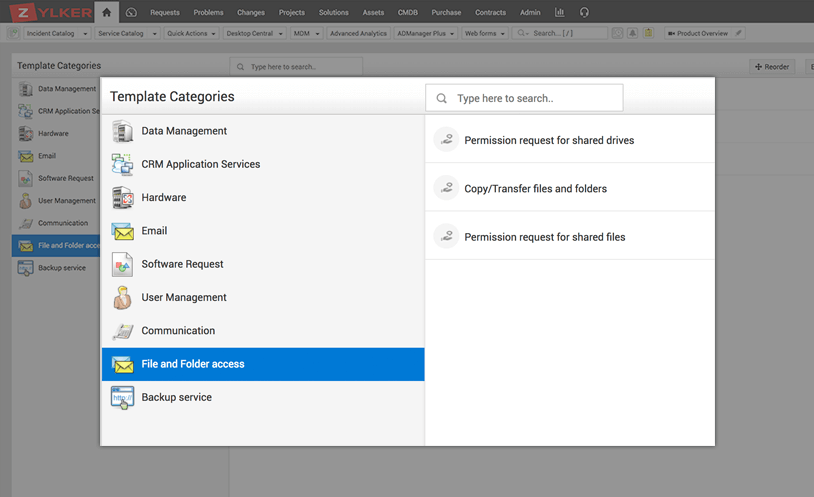Viewport: 814px width, 497px height.
Task: Open the Requests menu tab
Action: [164, 12]
